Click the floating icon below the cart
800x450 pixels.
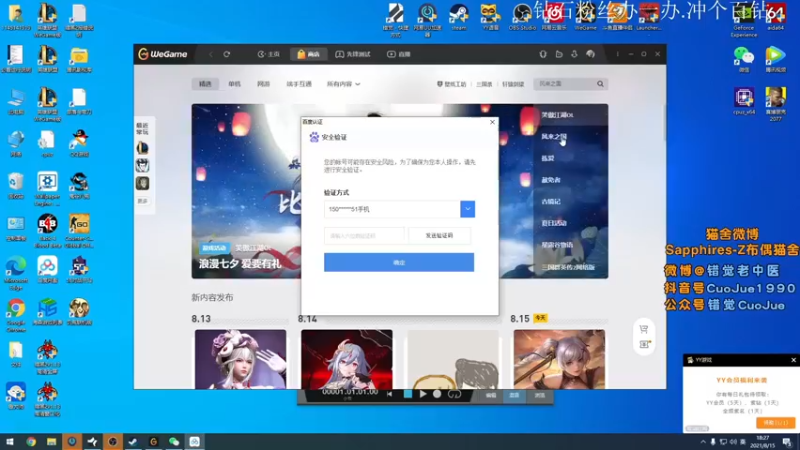644,345
